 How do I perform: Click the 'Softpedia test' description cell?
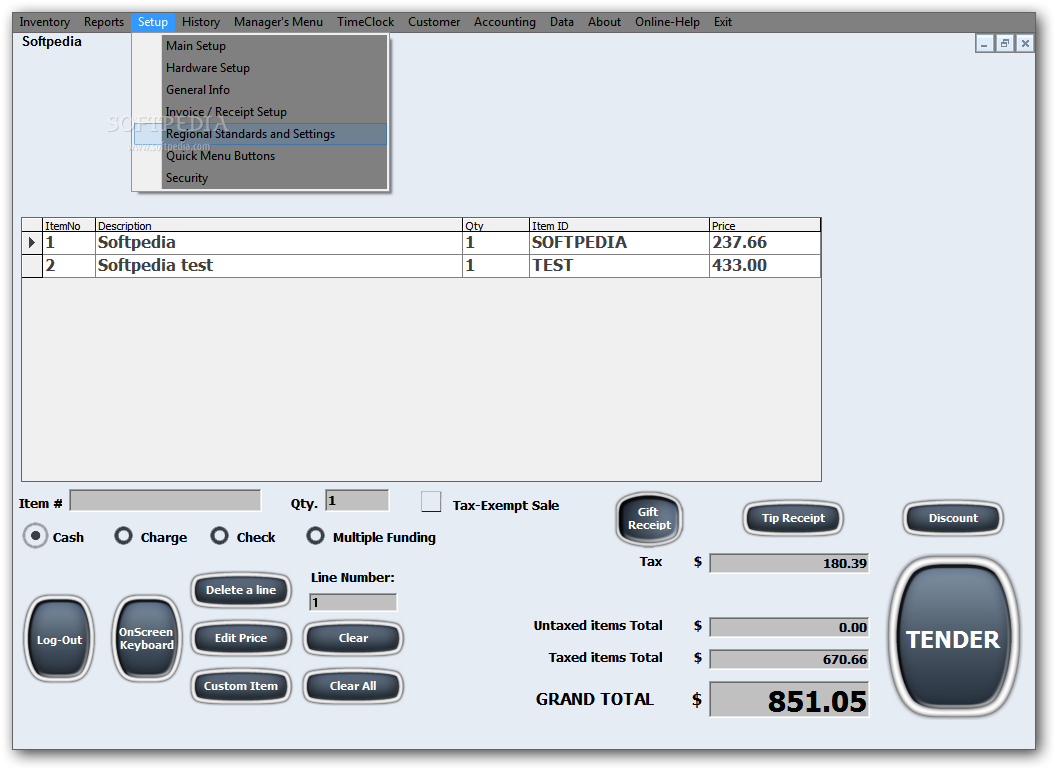(279, 265)
